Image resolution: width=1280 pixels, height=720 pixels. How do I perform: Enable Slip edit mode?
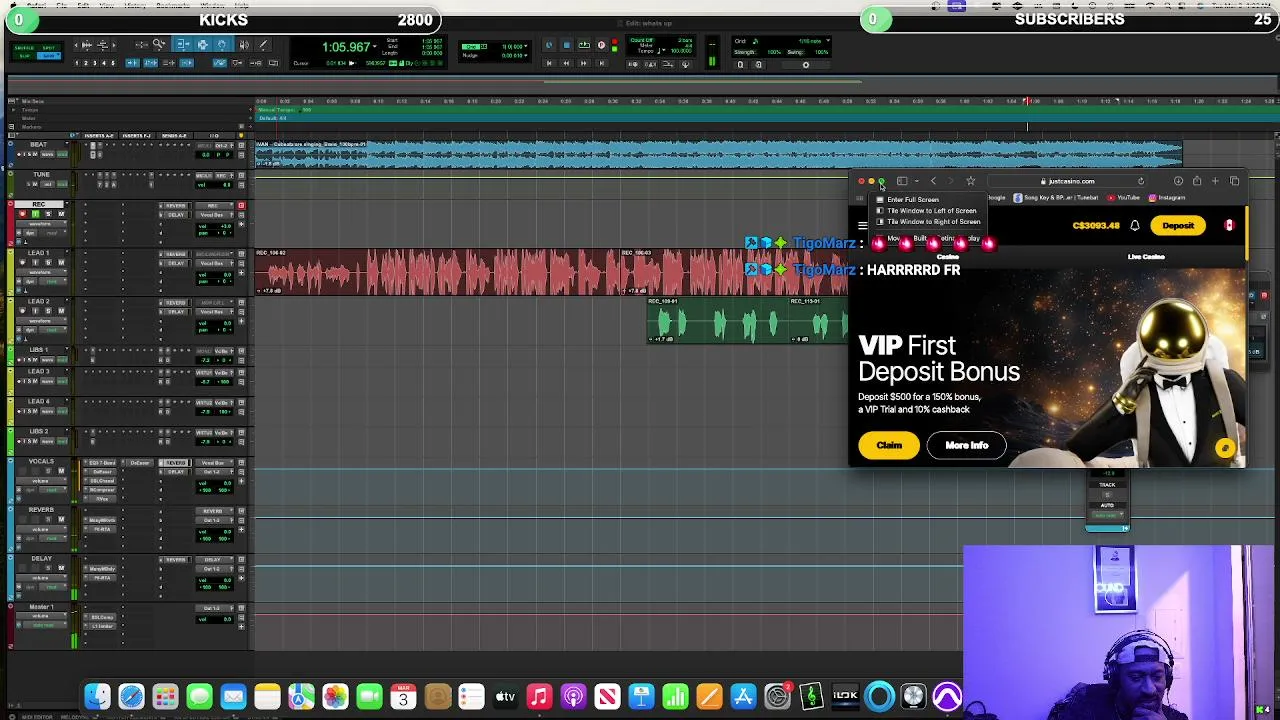(24, 55)
